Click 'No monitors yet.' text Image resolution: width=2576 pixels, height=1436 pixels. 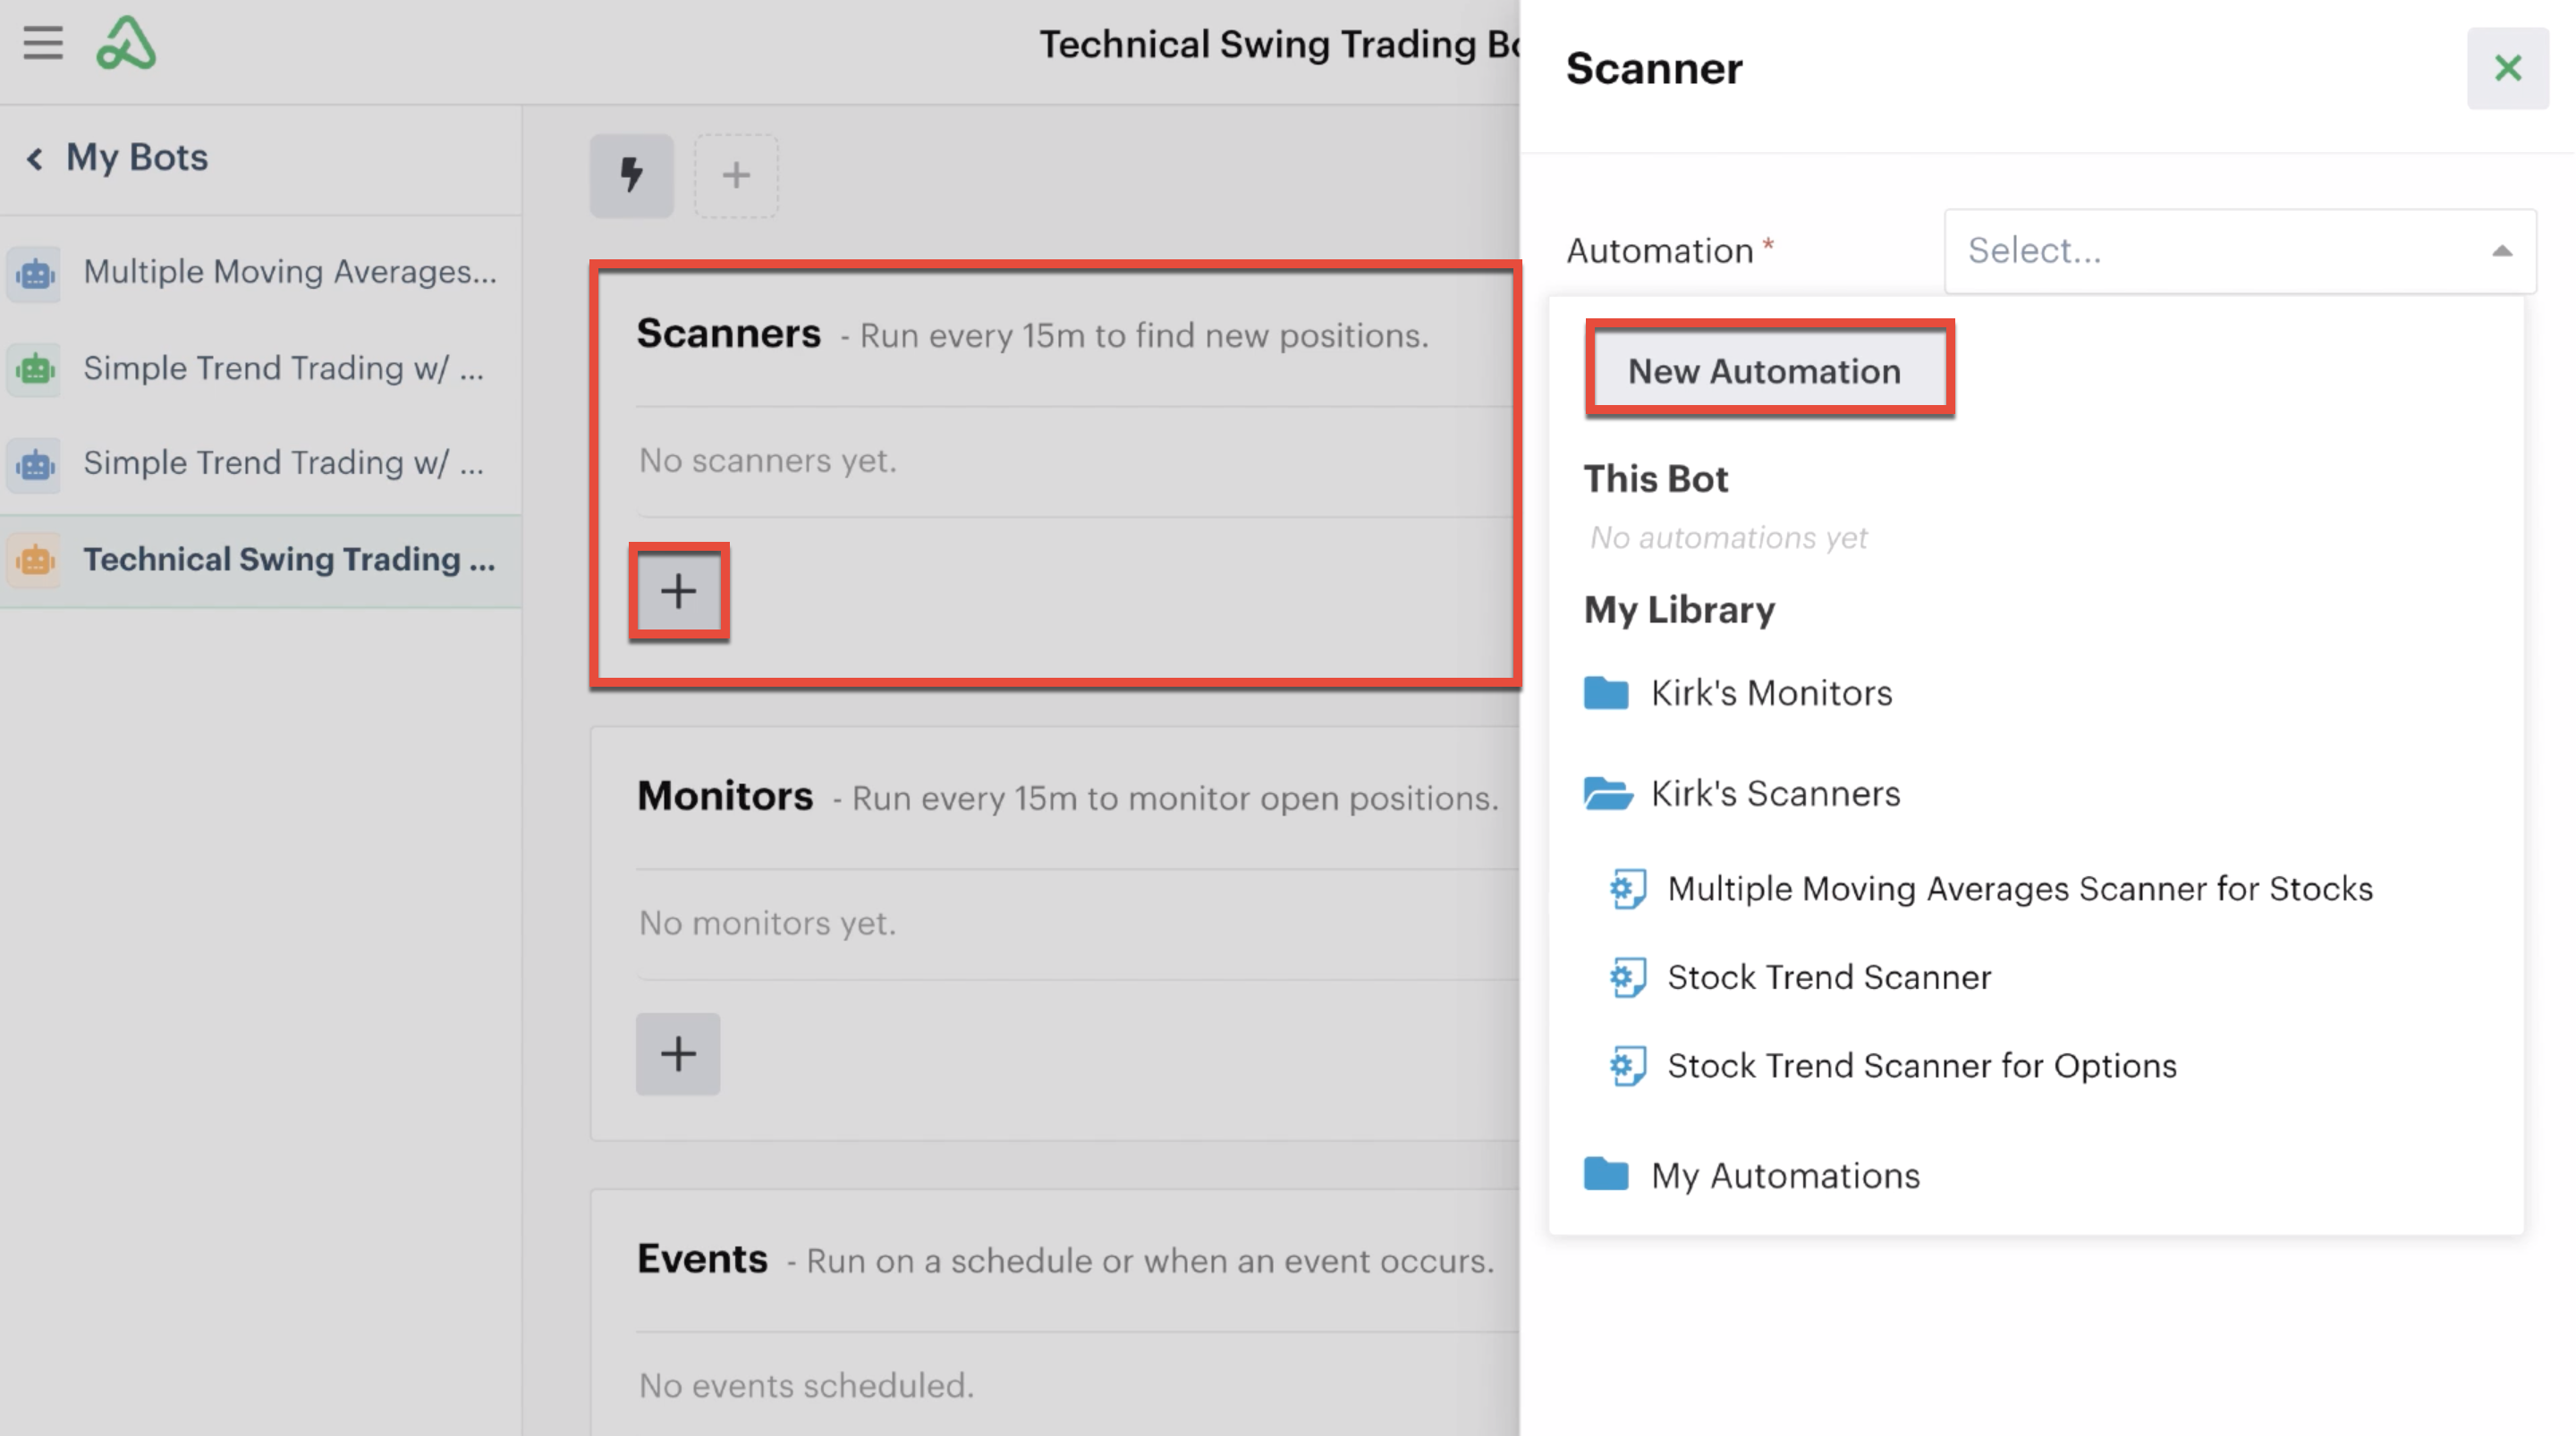coord(768,923)
